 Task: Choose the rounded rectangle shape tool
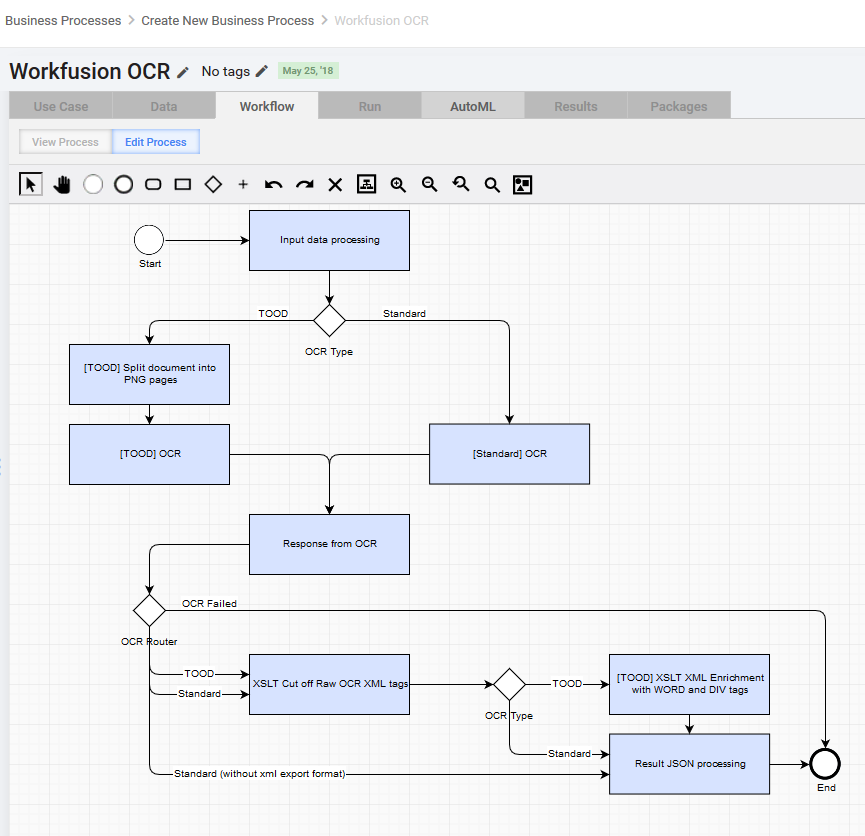[x=153, y=184]
